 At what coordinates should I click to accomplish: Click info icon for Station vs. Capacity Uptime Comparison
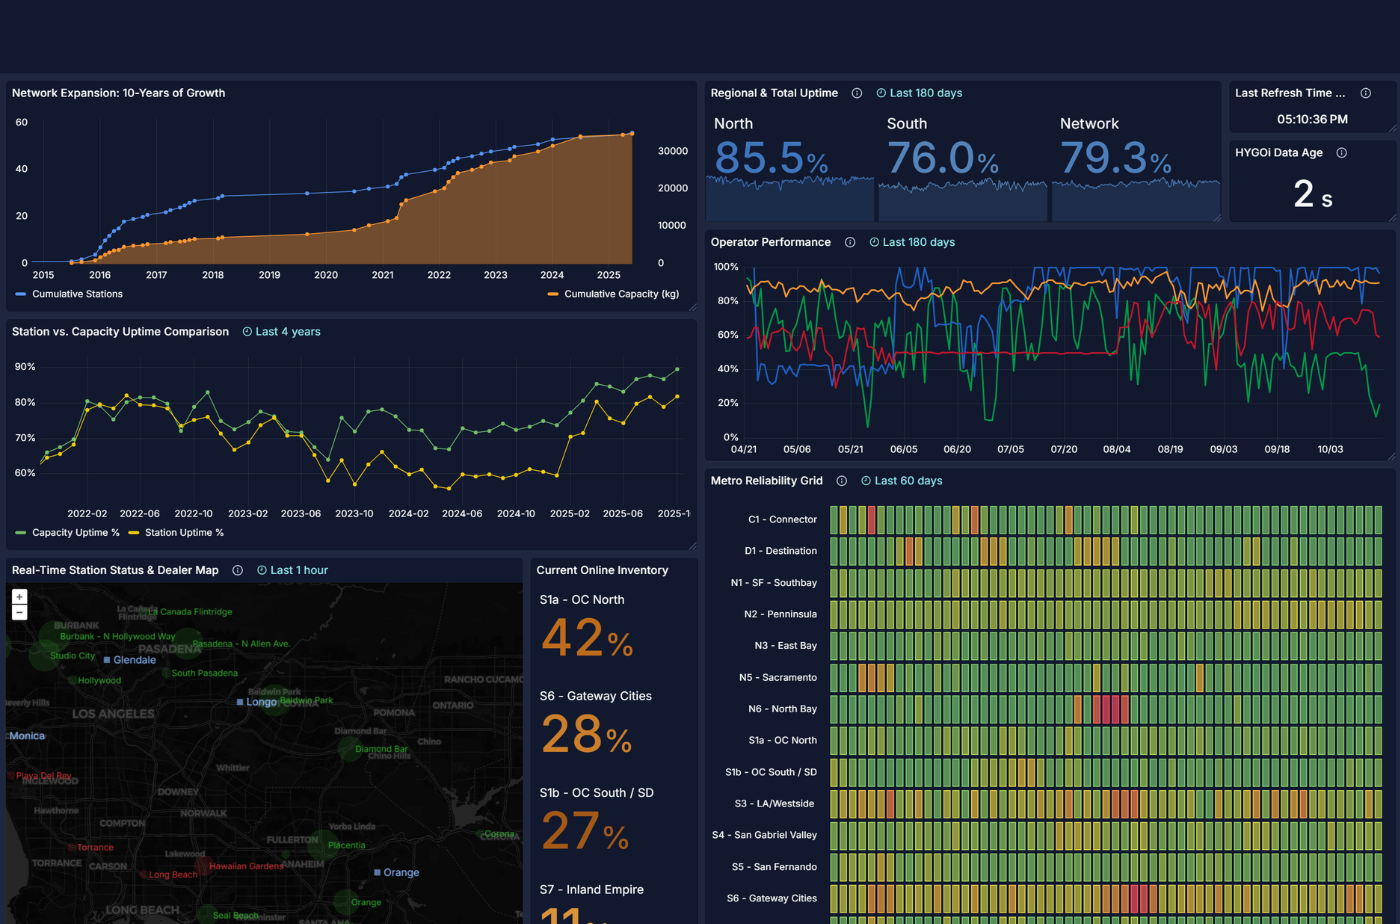click(248, 332)
